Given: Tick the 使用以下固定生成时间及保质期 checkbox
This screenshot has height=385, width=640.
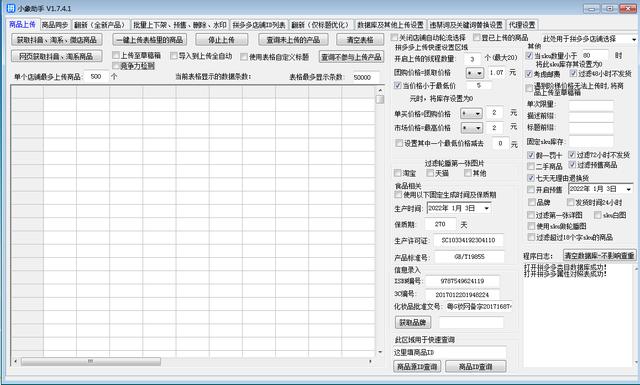Looking at the screenshot, I should tap(398, 195).
